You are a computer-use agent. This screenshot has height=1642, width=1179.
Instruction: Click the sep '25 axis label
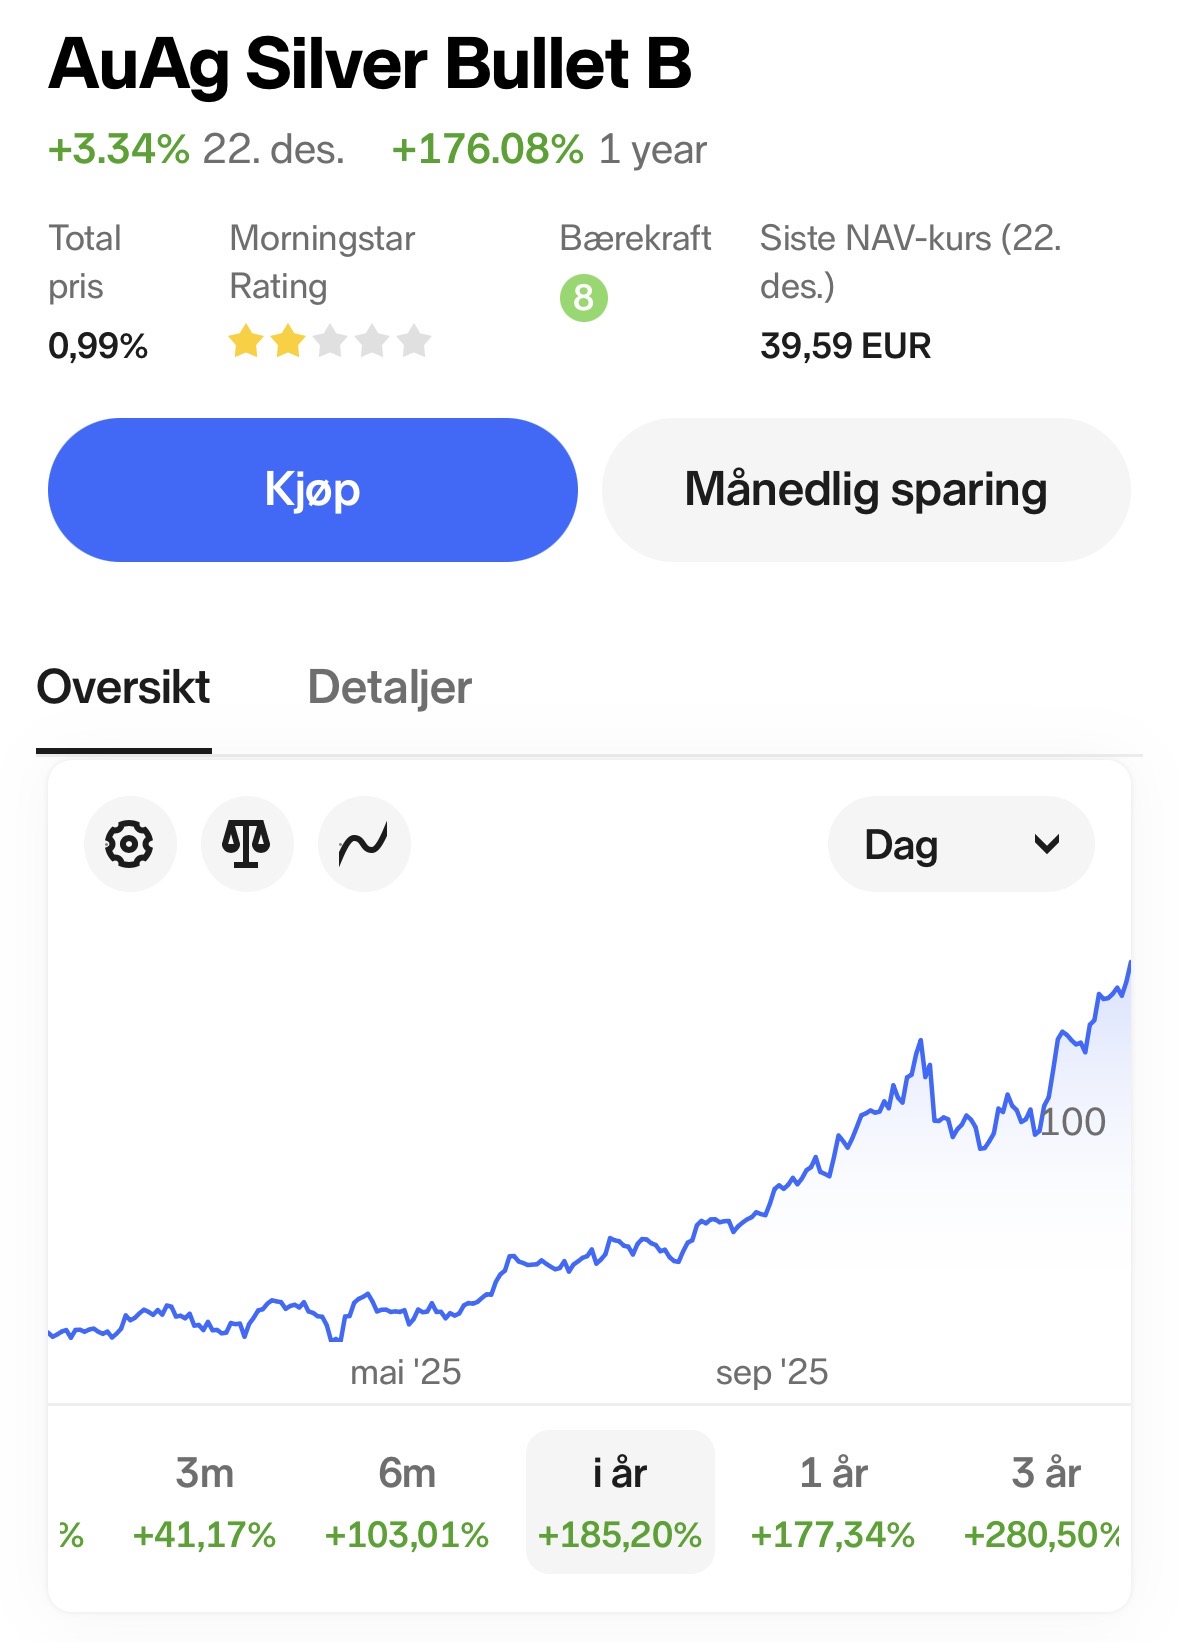pos(772,1373)
